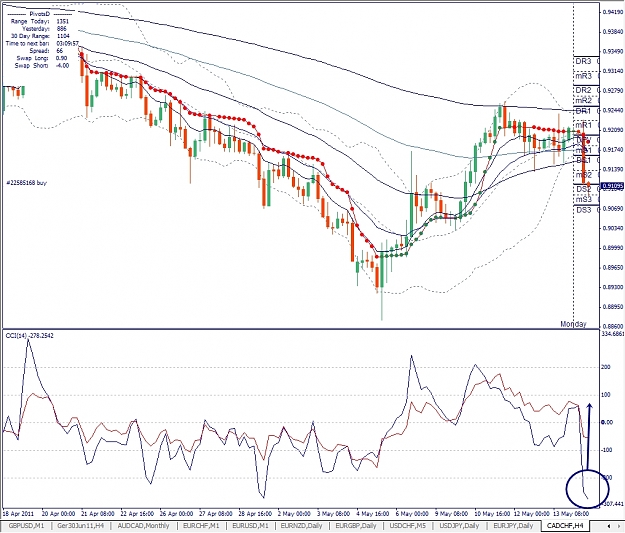
Task: Open the Ger30Jun11,H4 chart tab
Action: pos(80,525)
